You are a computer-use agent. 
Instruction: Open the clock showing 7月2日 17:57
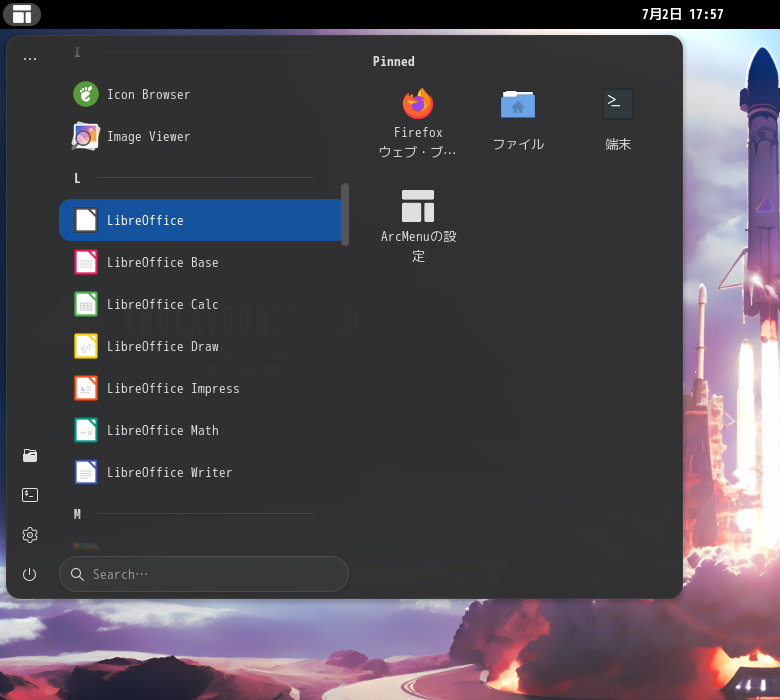(x=682, y=14)
